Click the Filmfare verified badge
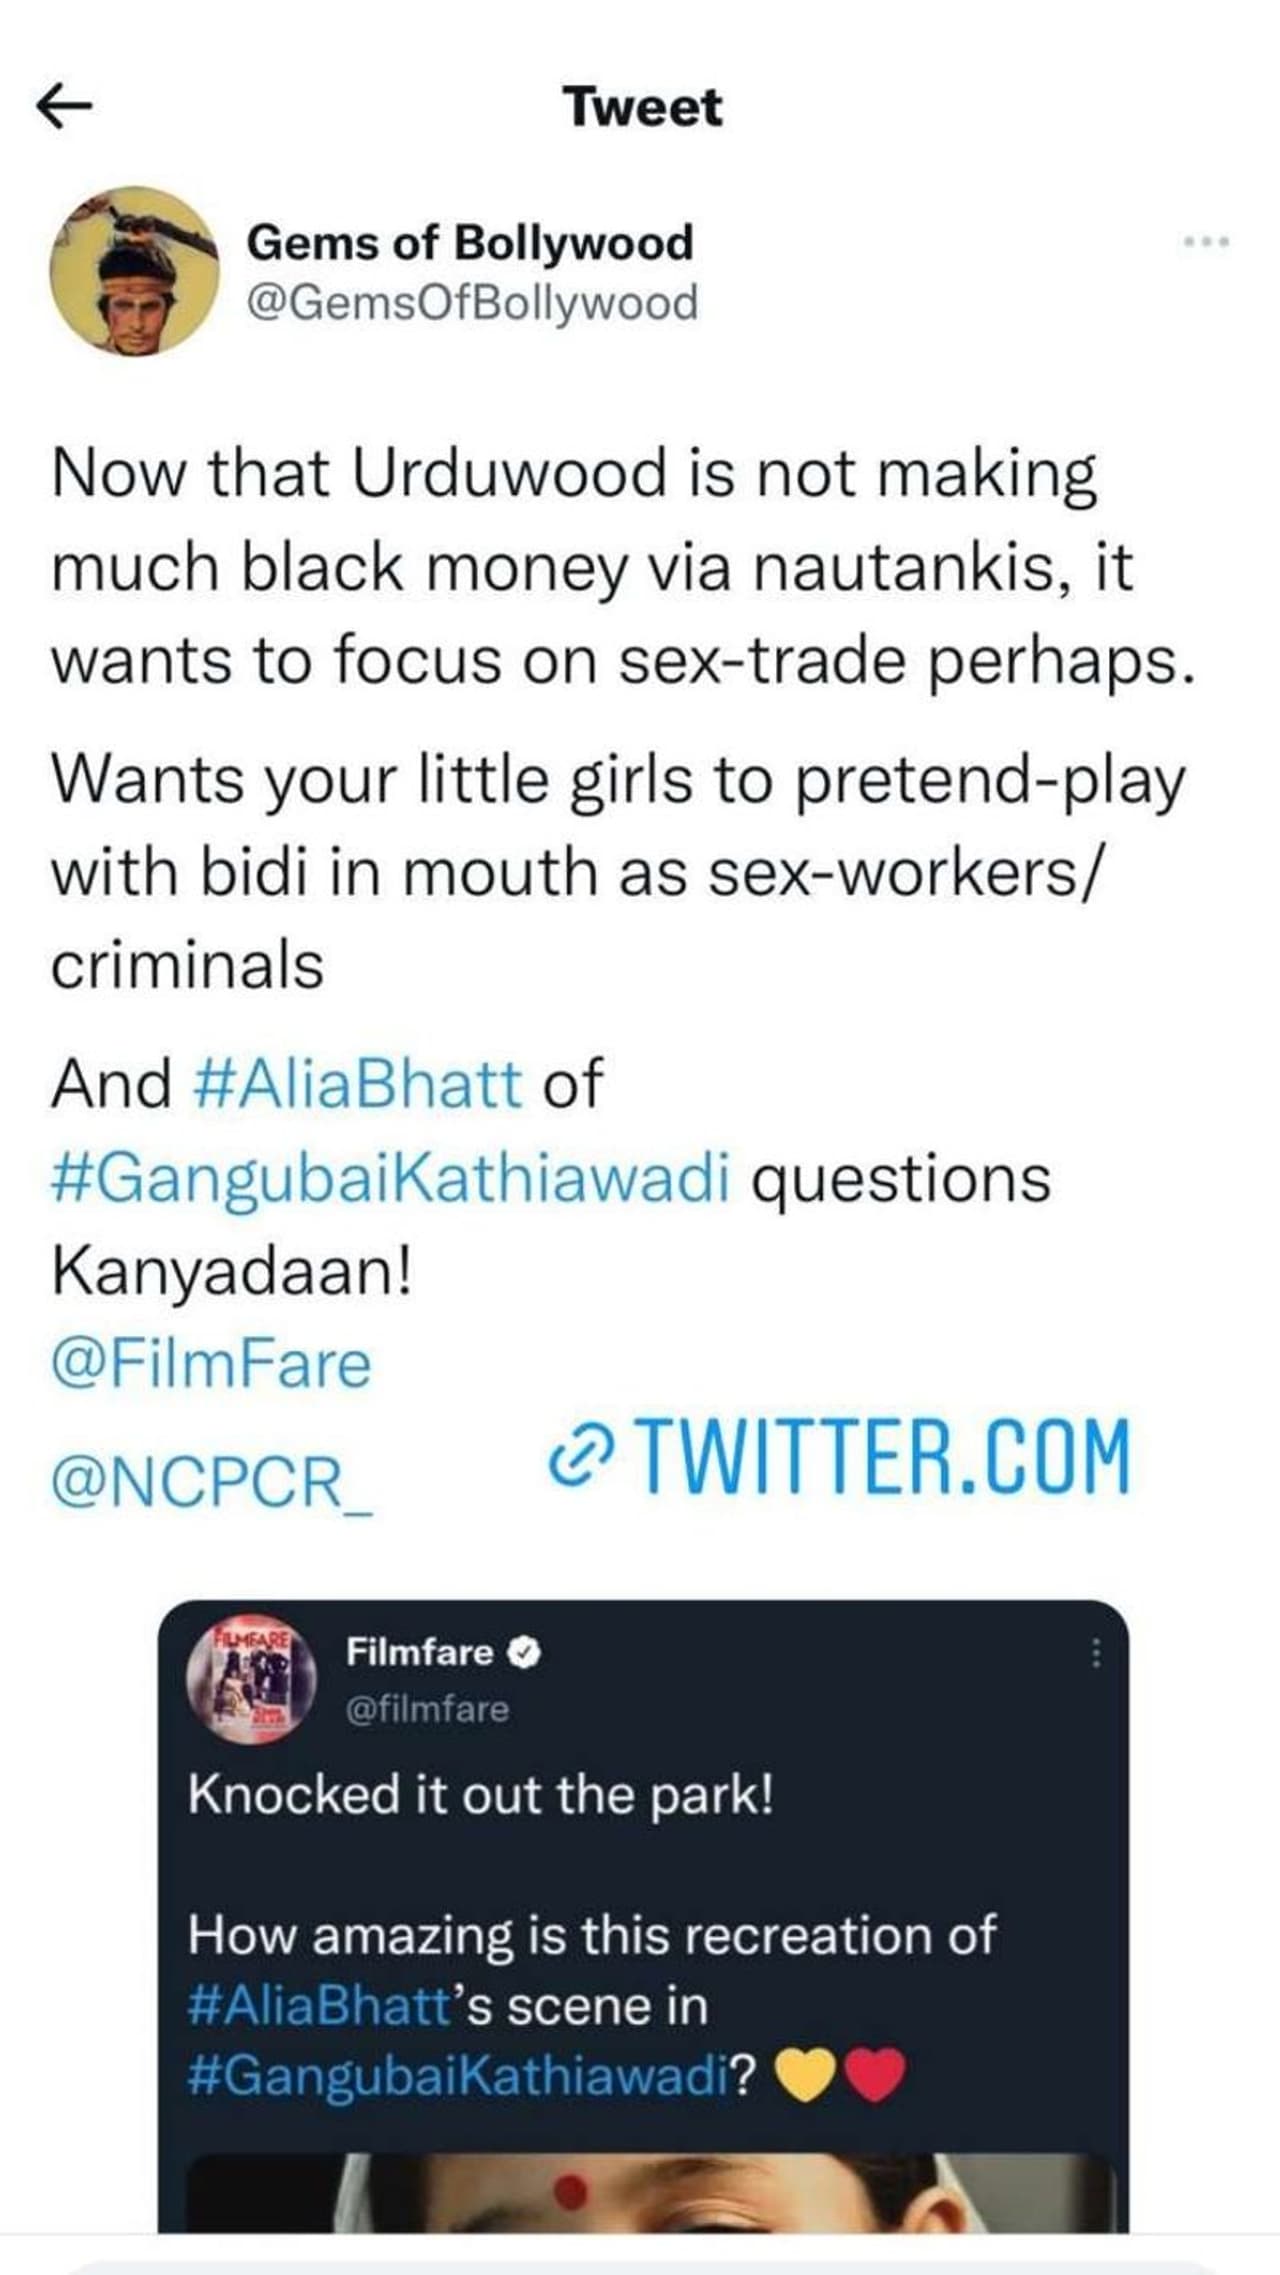1280x2275 pixels. point(526,1654)
